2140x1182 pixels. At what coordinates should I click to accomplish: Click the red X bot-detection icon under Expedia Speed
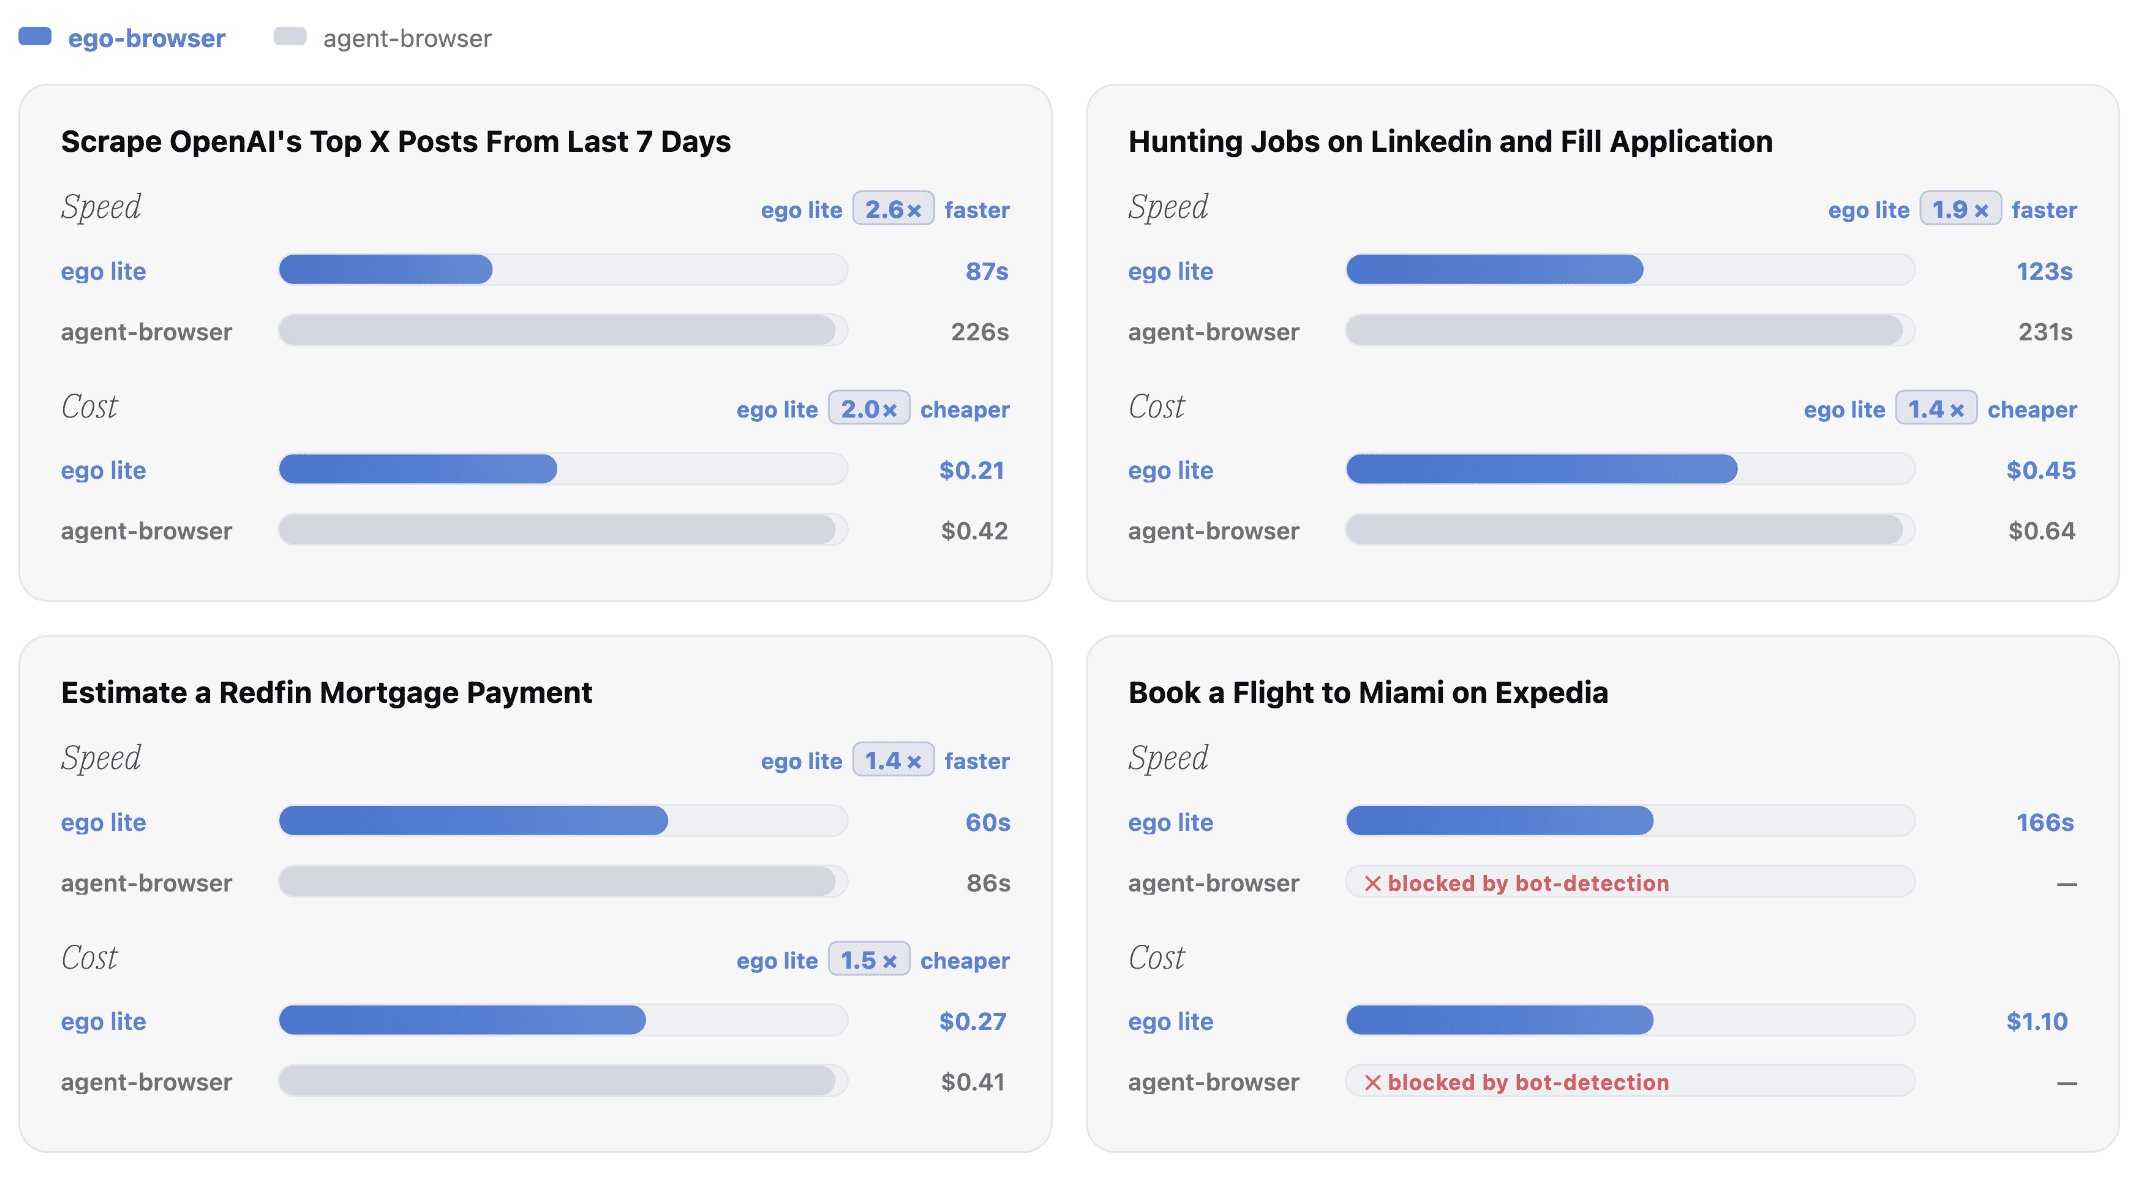1373,883
